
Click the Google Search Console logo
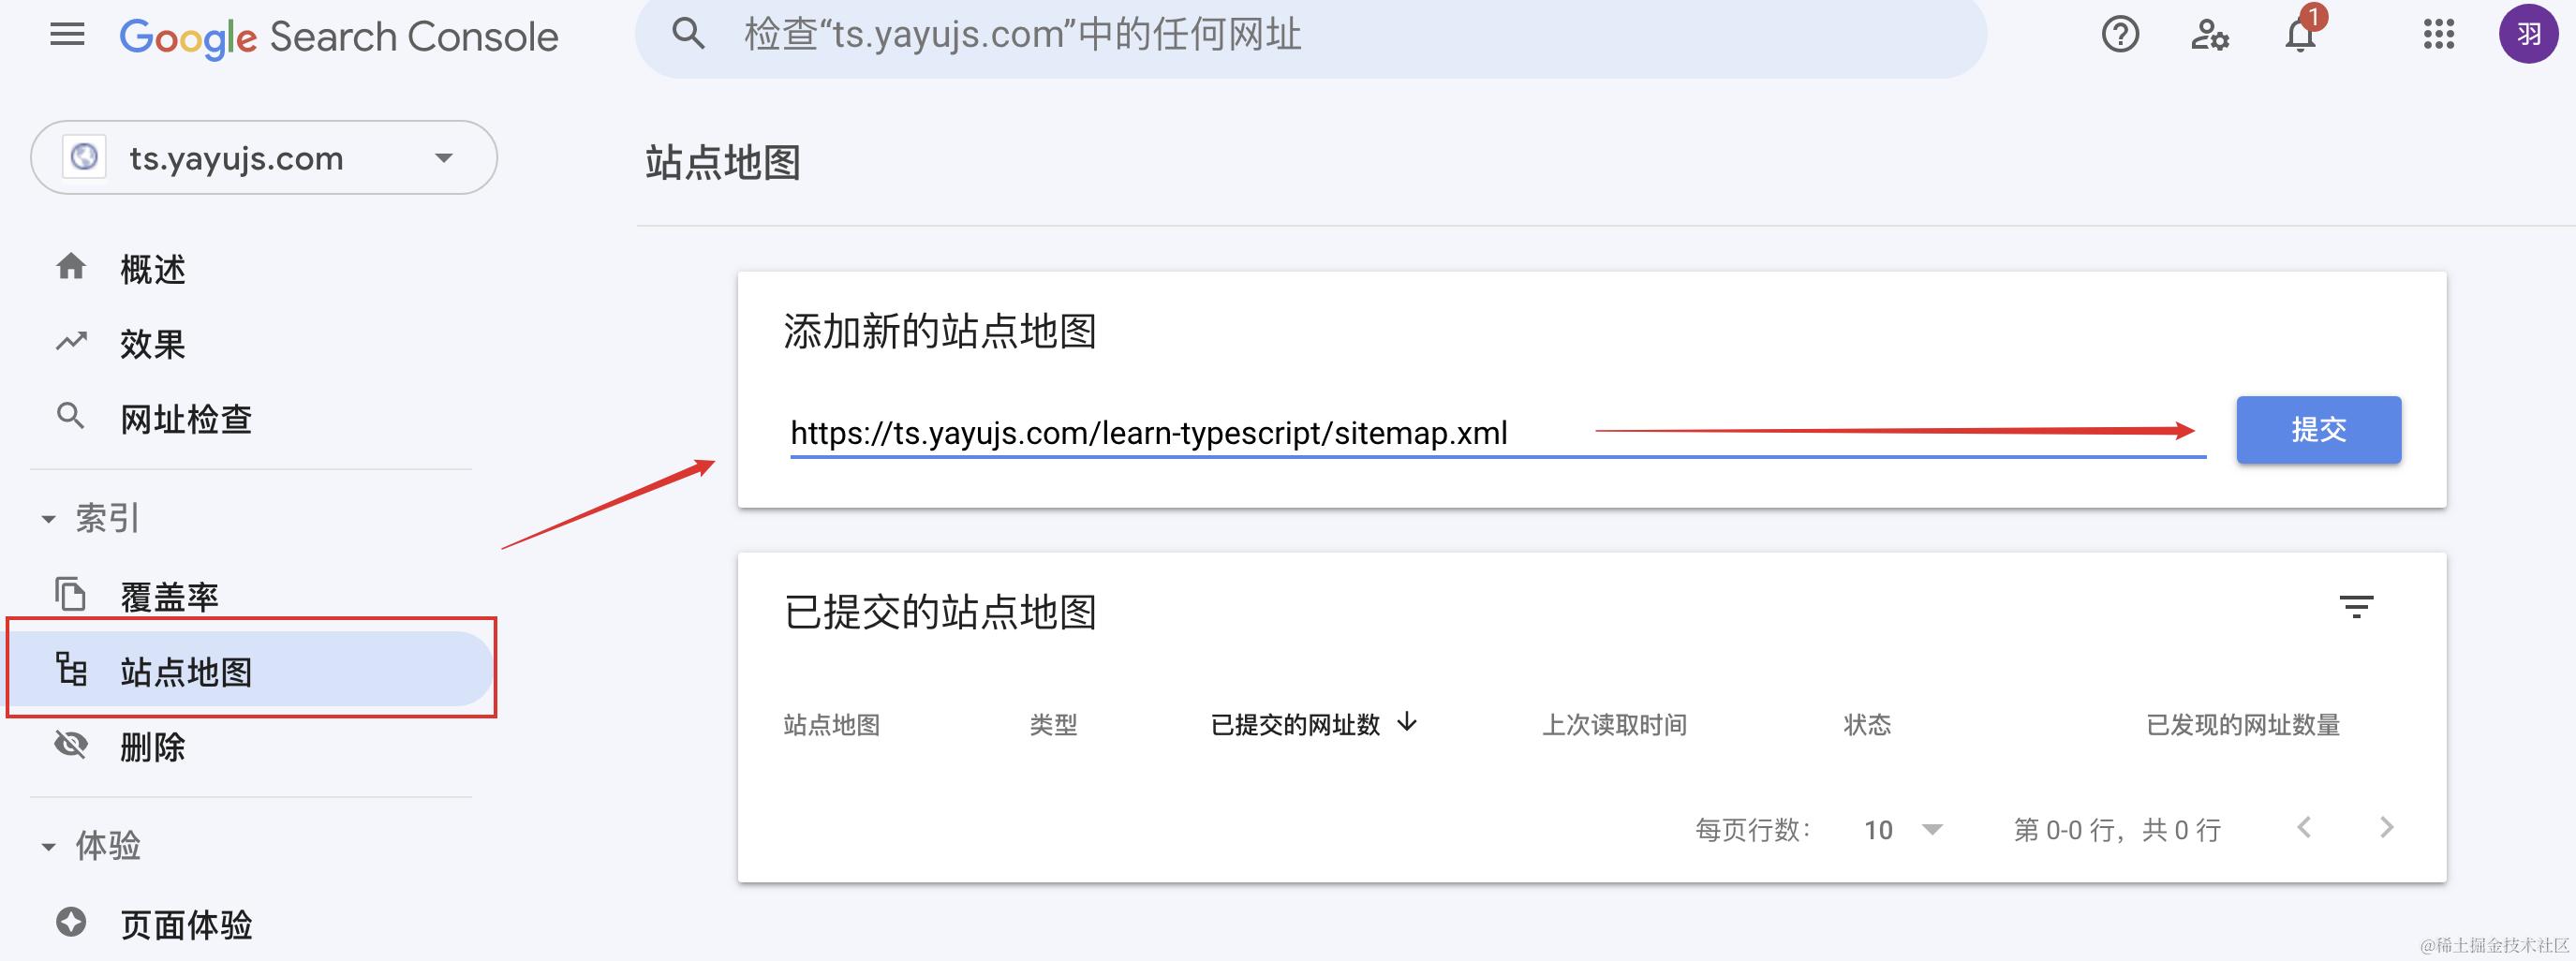pos(338,37)
